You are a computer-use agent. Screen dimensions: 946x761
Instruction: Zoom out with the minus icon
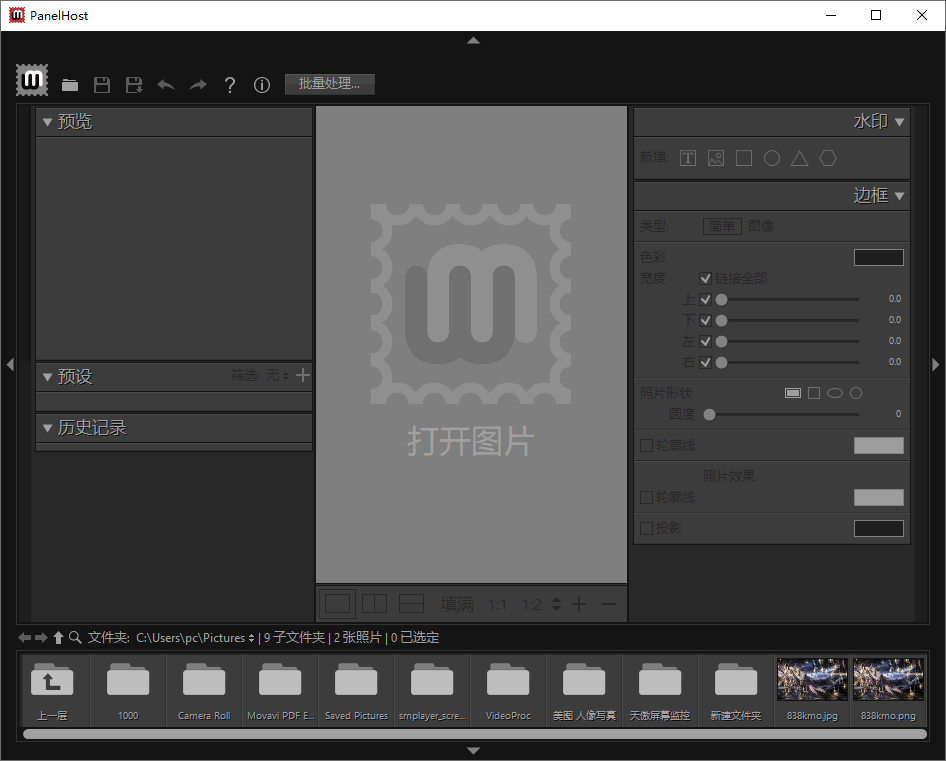click(x=609, y=604)
